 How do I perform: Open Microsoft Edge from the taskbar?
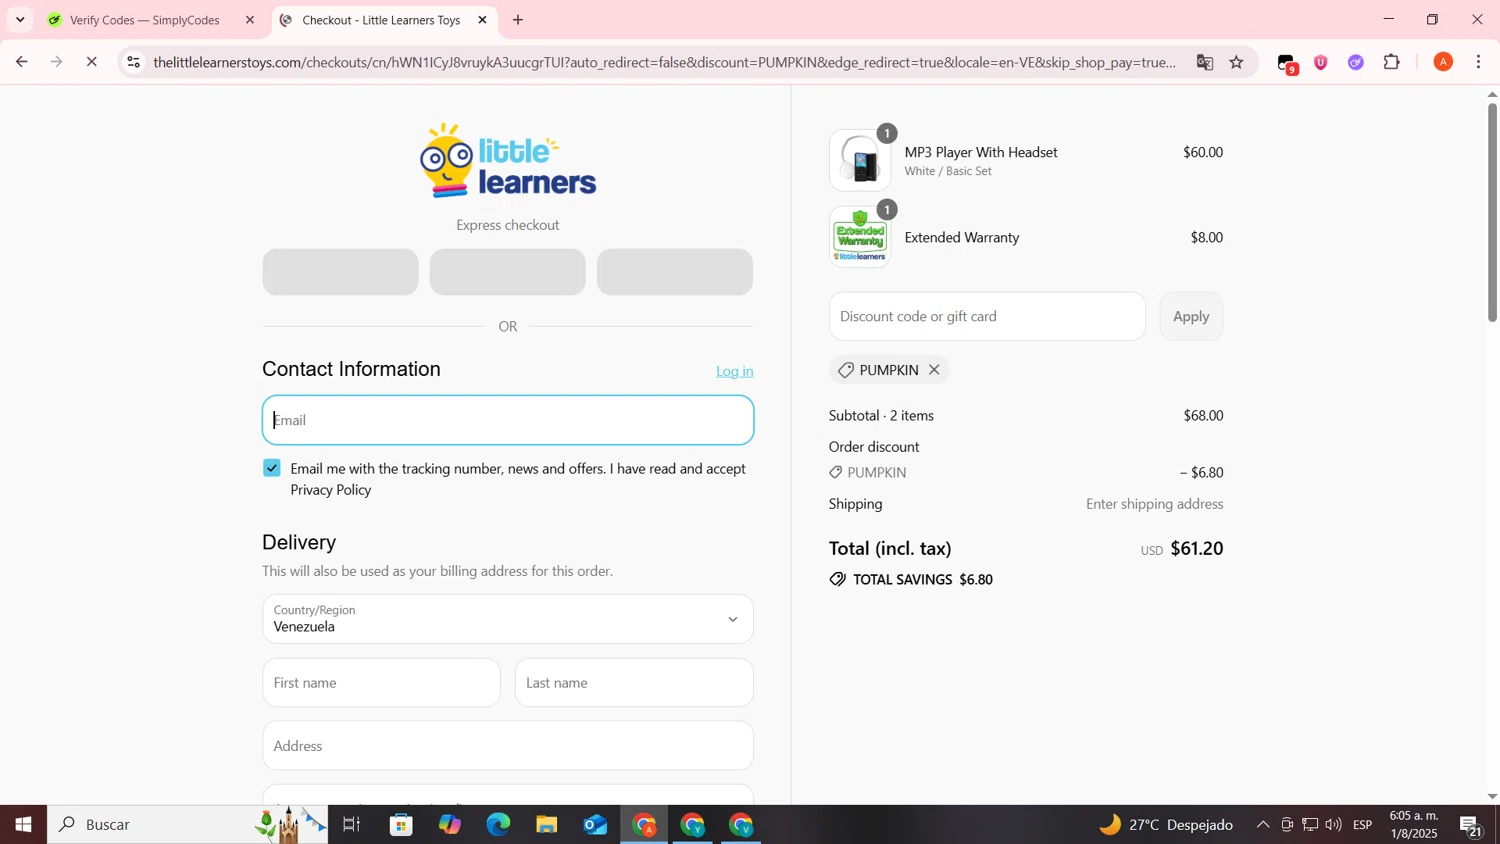tap(498, 825)
